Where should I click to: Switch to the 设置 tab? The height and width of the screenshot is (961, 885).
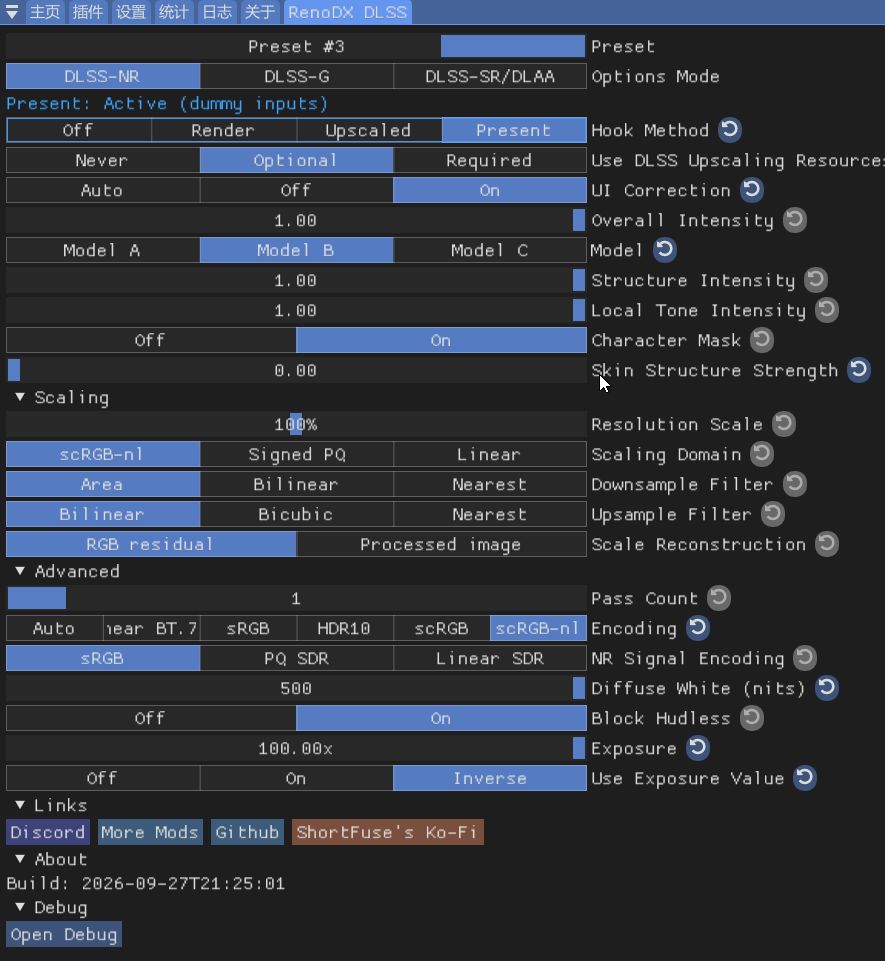[131, 12]
